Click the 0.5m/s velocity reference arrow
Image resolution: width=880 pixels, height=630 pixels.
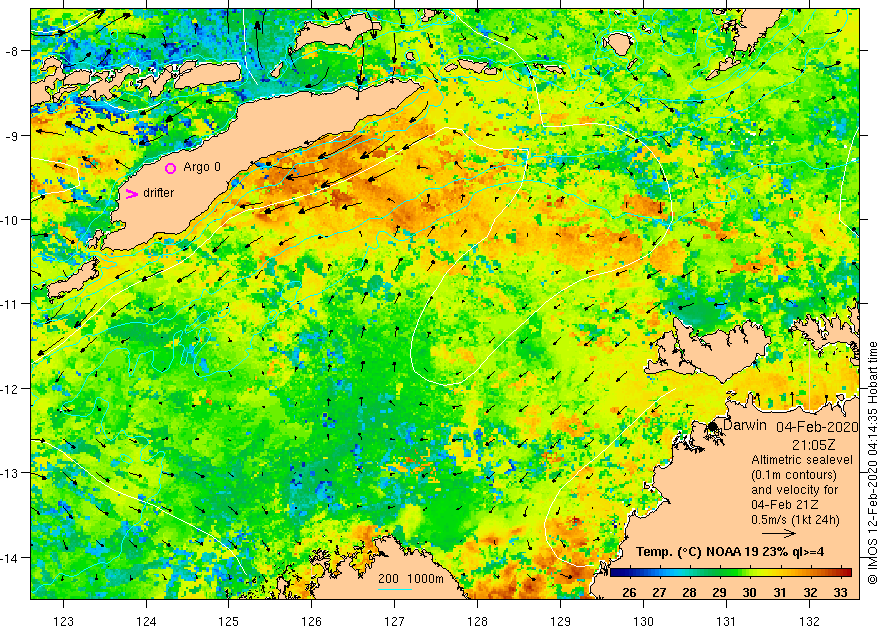click(x=779, y=533)
